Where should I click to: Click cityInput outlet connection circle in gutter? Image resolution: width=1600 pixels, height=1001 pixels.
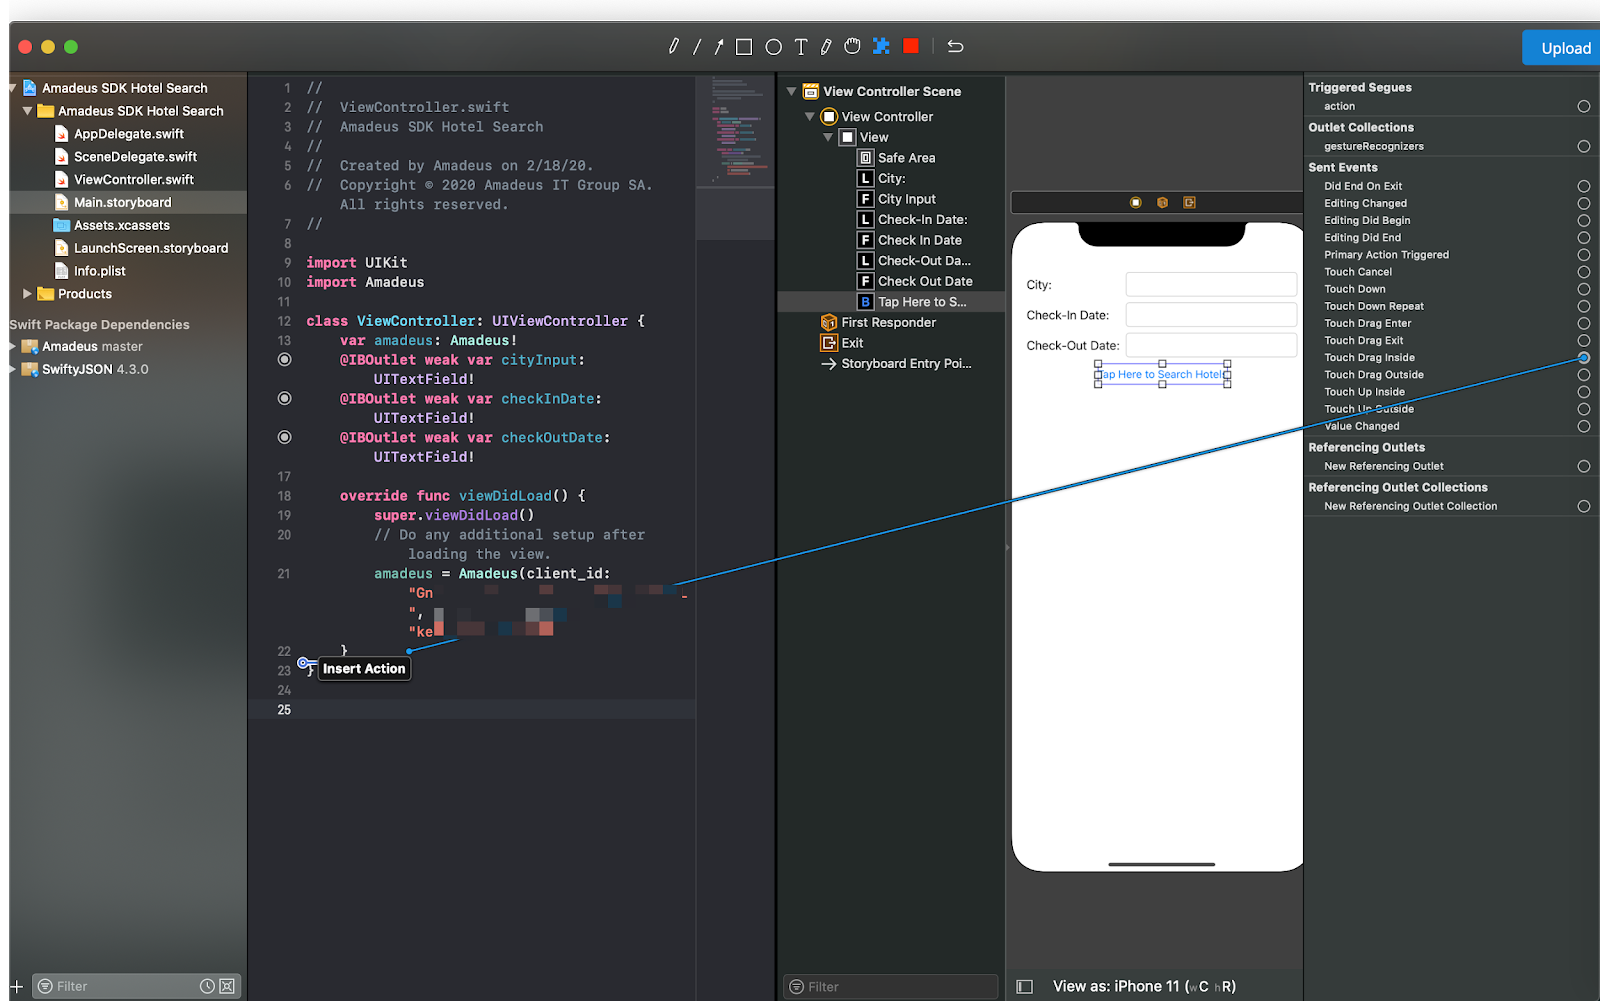[x=285, y=359]
